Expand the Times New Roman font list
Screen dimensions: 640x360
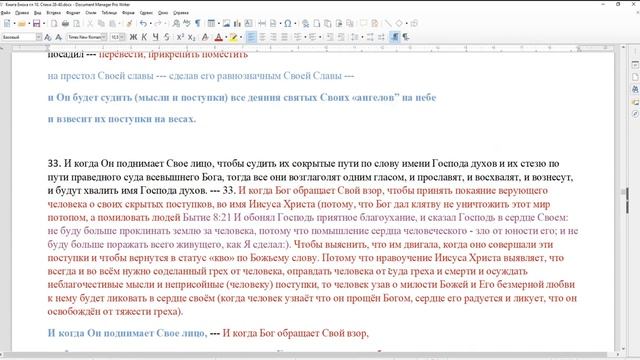click(x=104, y=37)
